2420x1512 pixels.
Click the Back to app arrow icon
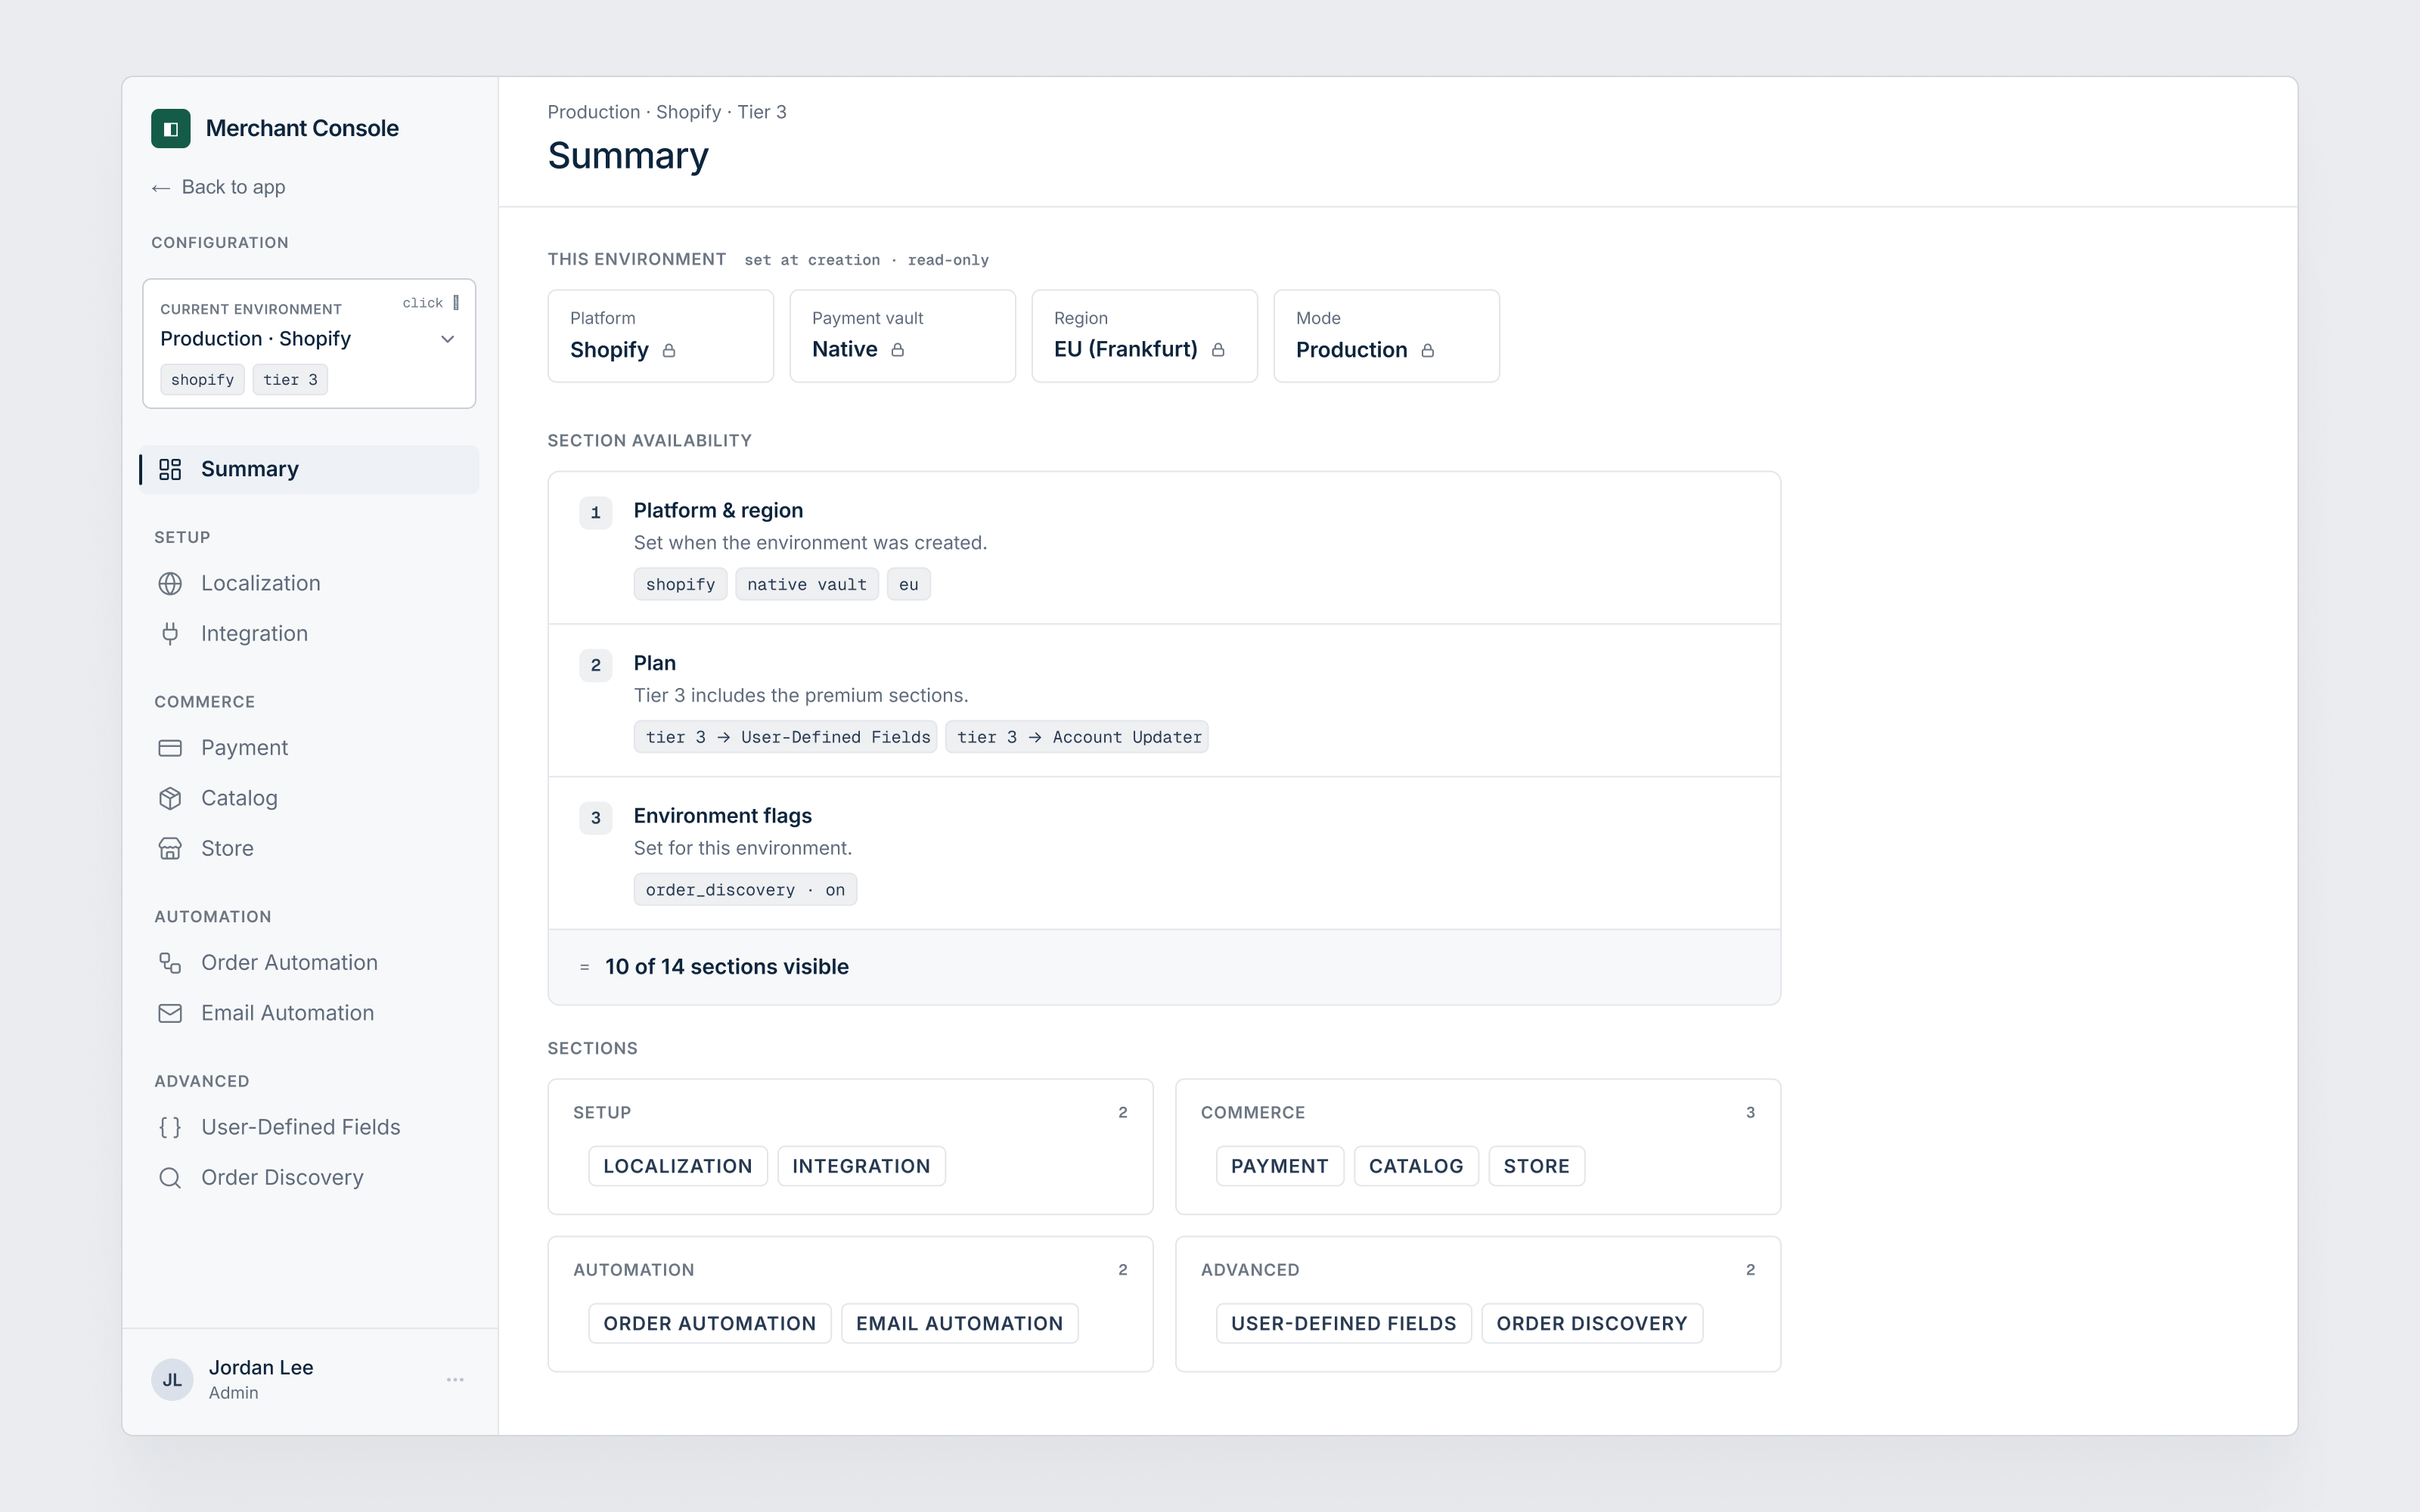[x=161, y=188]
